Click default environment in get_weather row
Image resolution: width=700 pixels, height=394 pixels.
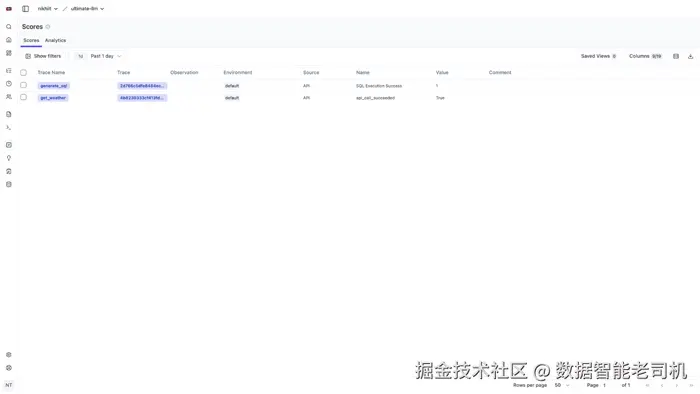tap(232, 98)
